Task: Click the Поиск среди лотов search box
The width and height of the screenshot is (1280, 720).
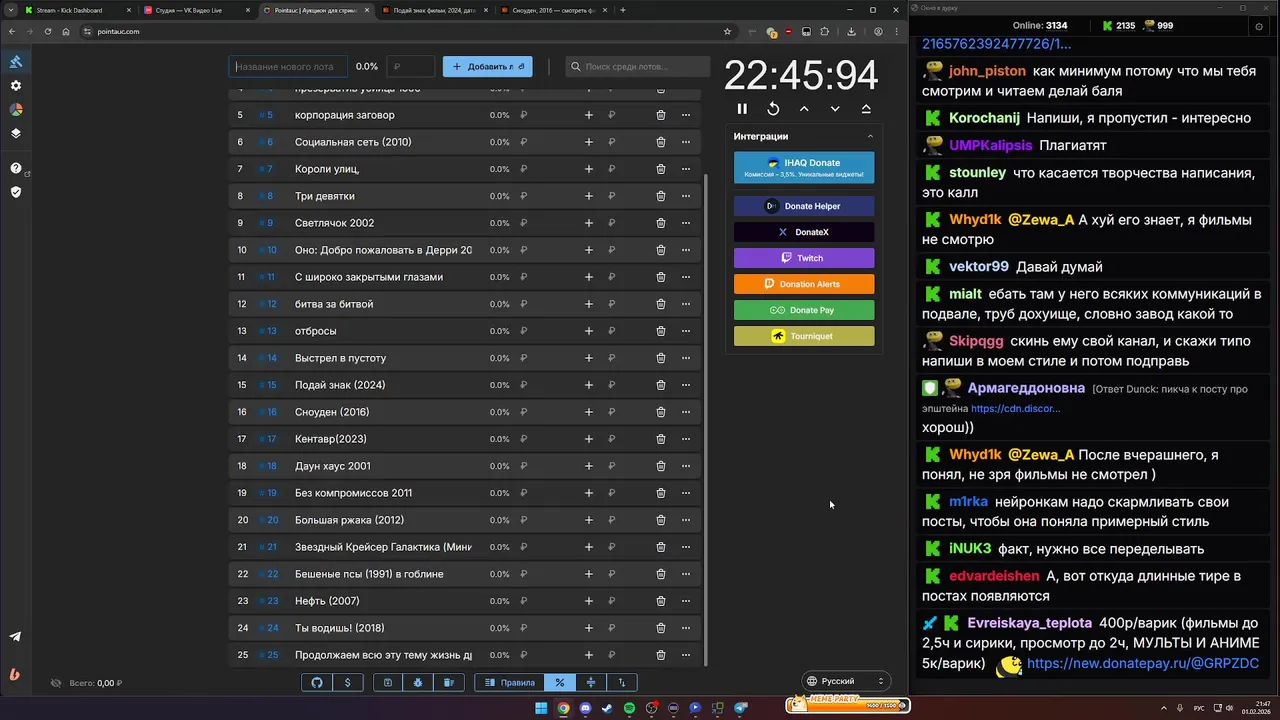Action: coord(638,67)
